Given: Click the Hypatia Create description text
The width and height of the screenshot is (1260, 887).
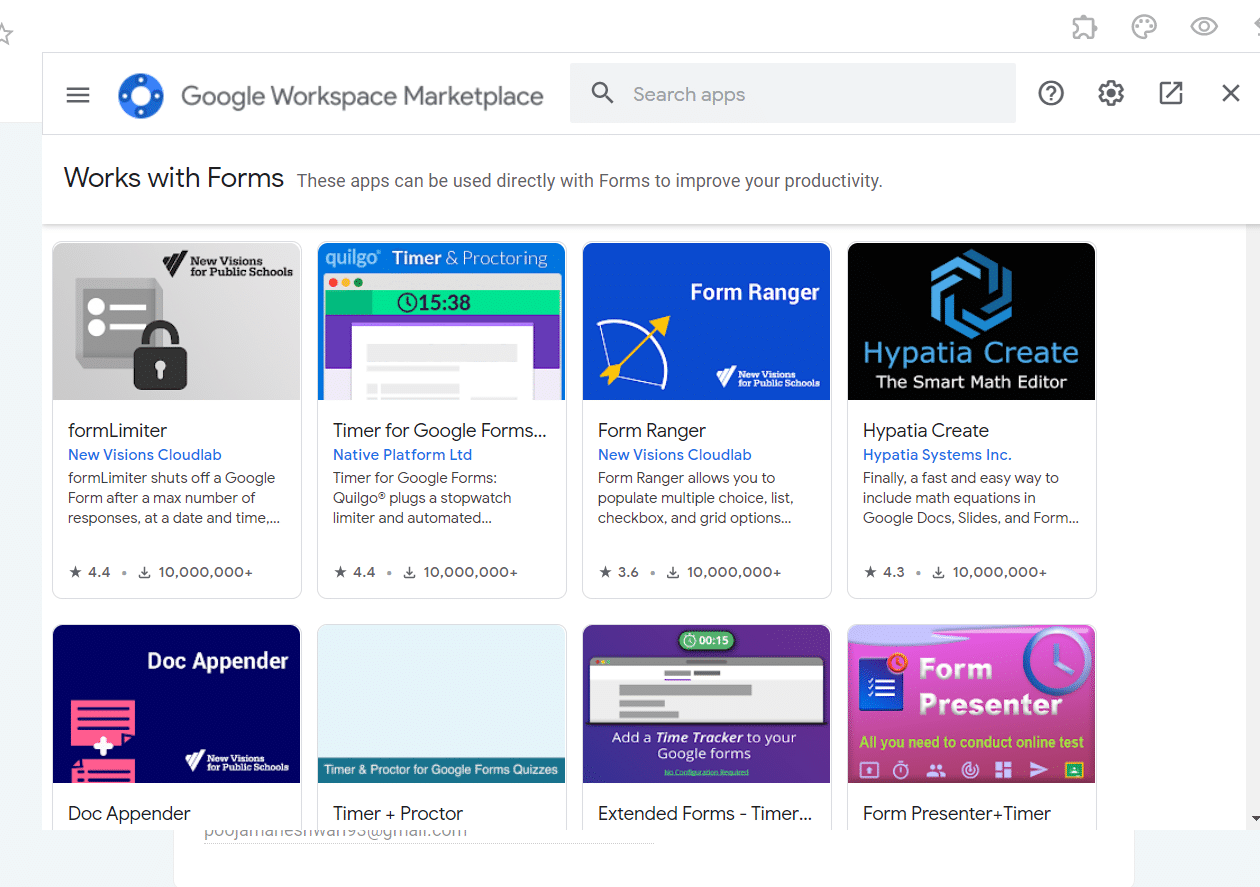Looking at the screenshot, I should tap(971, 498).
